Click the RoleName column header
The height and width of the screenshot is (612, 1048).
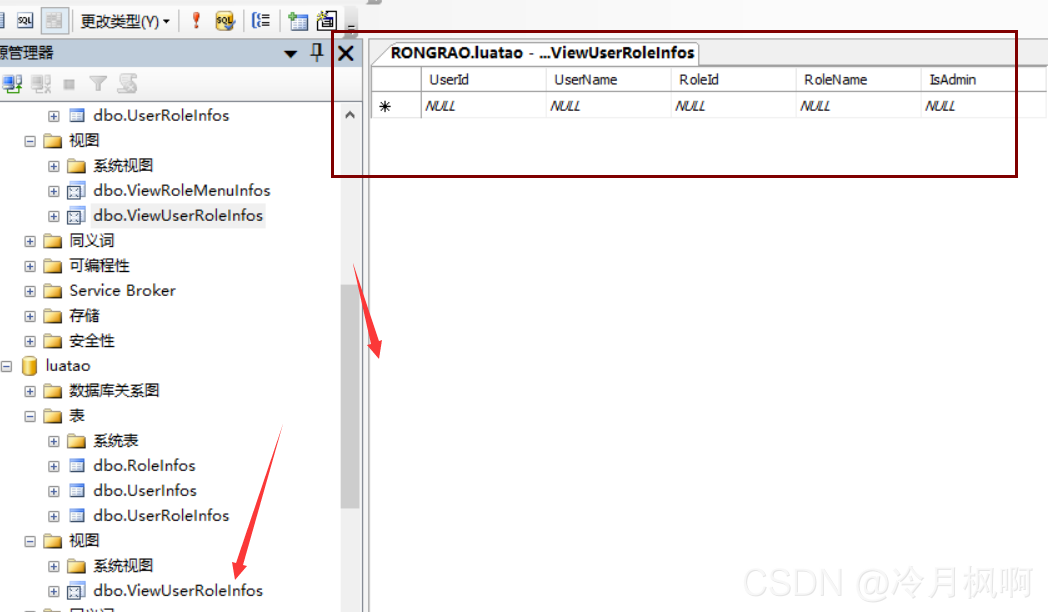coord(858,80)
